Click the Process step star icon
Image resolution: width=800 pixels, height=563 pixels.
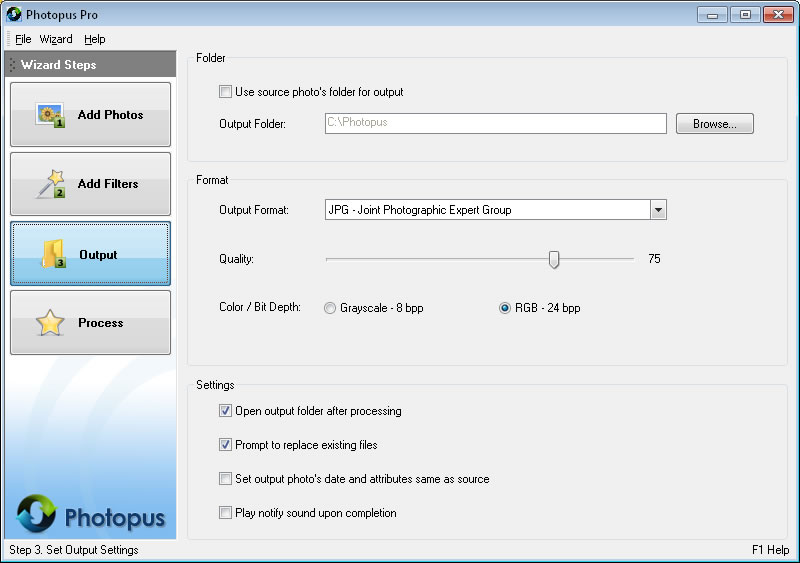[50, 323]
